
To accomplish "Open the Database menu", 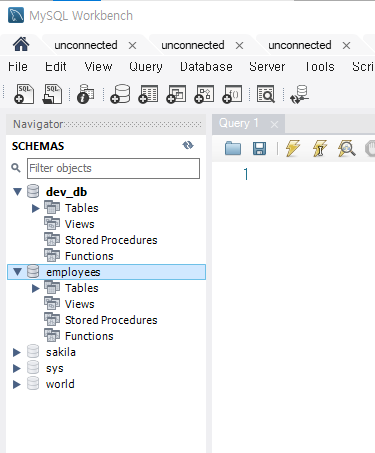I will pyautogui.click(x=206, y=66).
